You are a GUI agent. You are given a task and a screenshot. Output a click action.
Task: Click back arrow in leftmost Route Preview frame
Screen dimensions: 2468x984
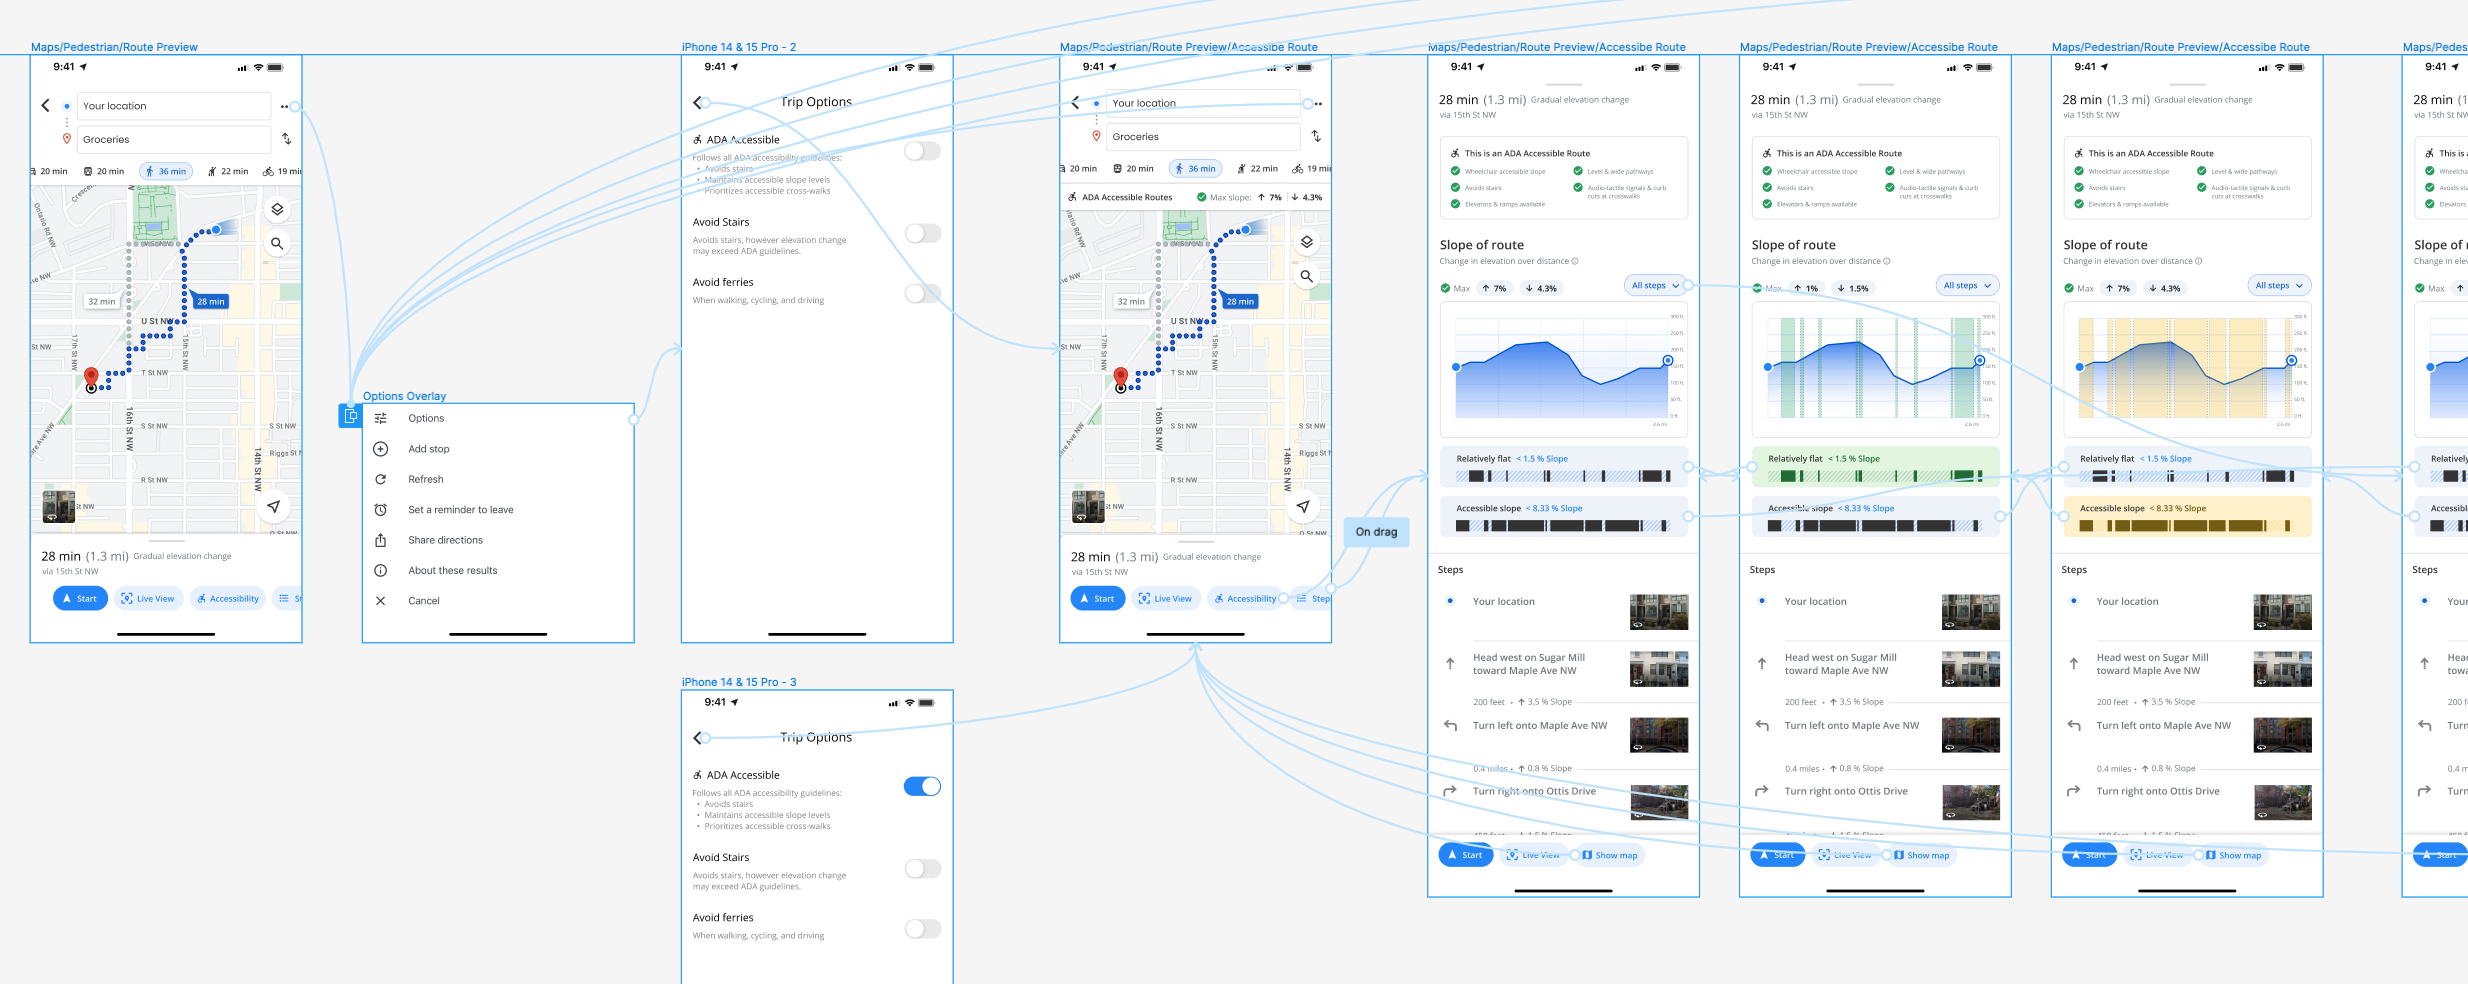45,105
